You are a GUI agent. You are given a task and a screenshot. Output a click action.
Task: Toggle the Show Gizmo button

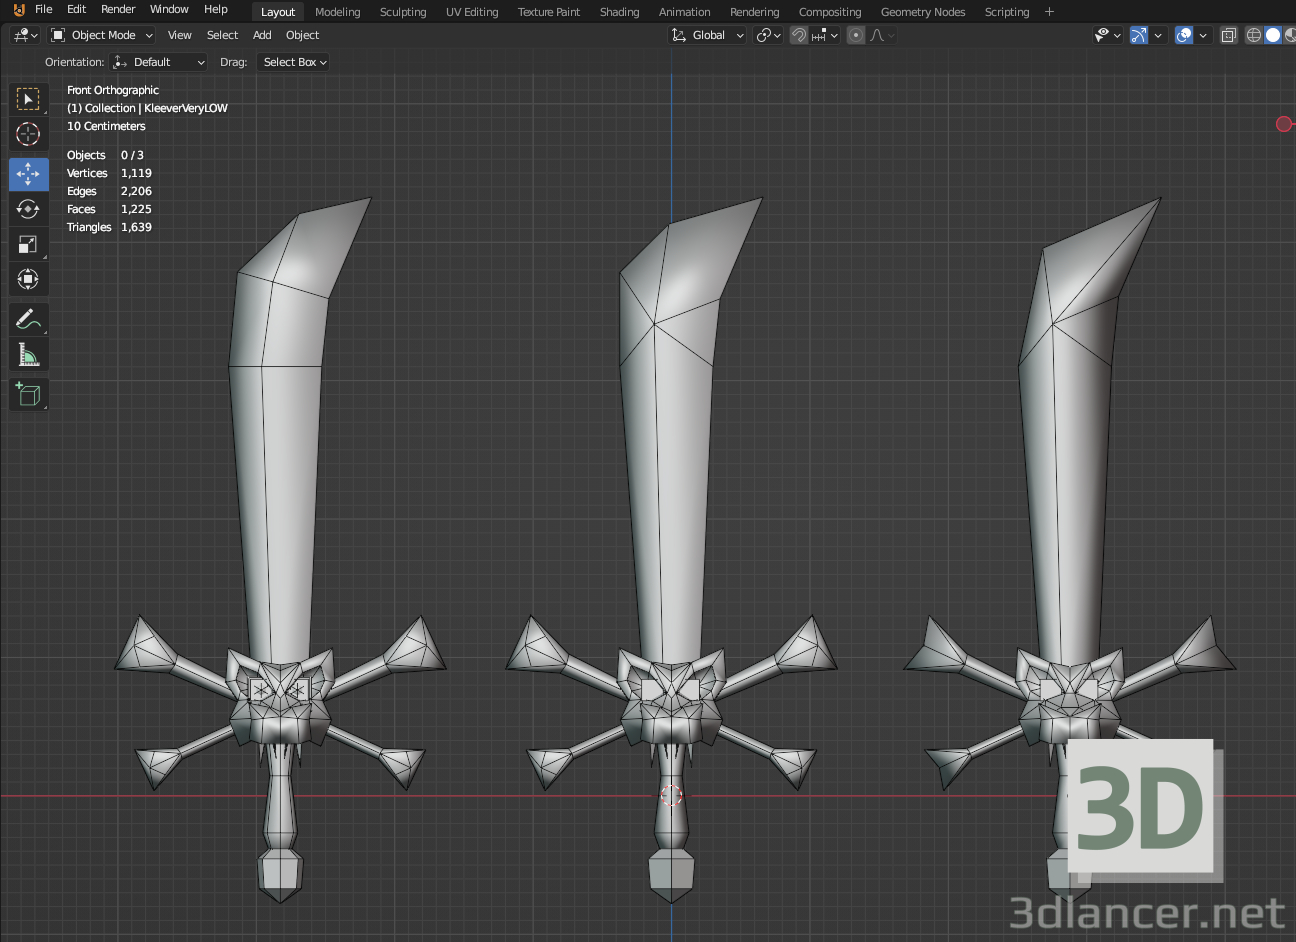pyautogui.click(x=1139, y=35)
